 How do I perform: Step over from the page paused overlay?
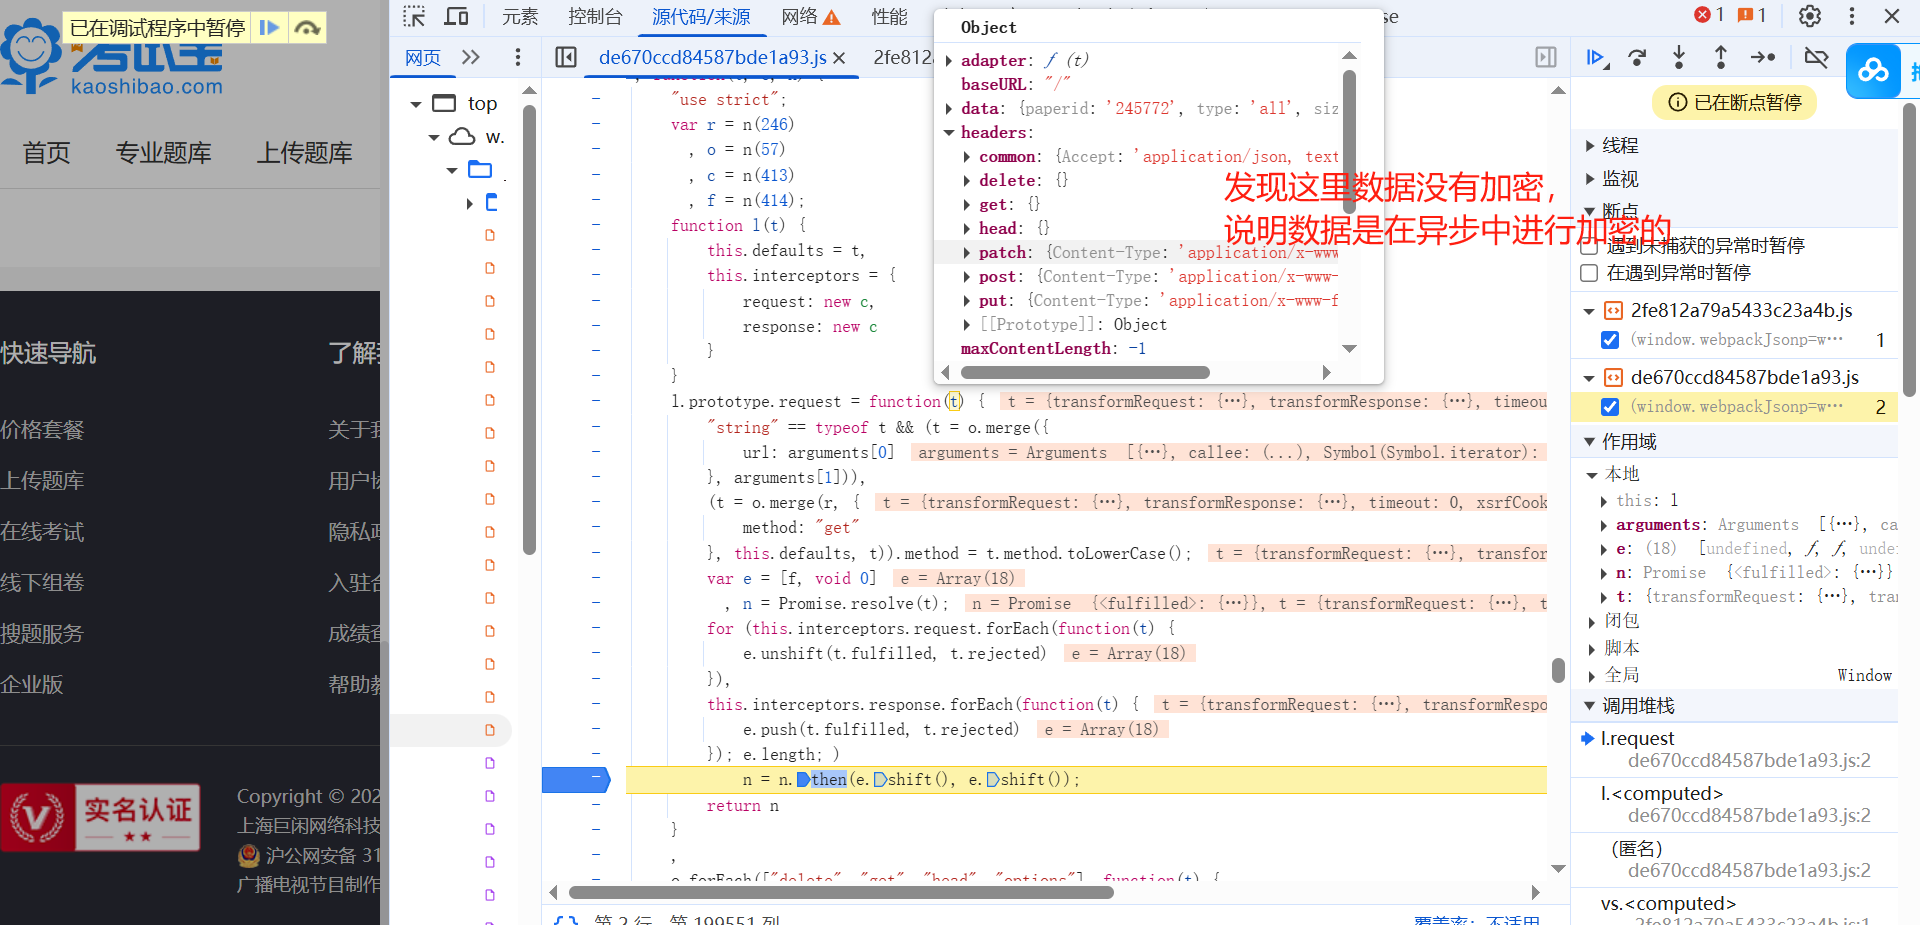click(308, 28)
